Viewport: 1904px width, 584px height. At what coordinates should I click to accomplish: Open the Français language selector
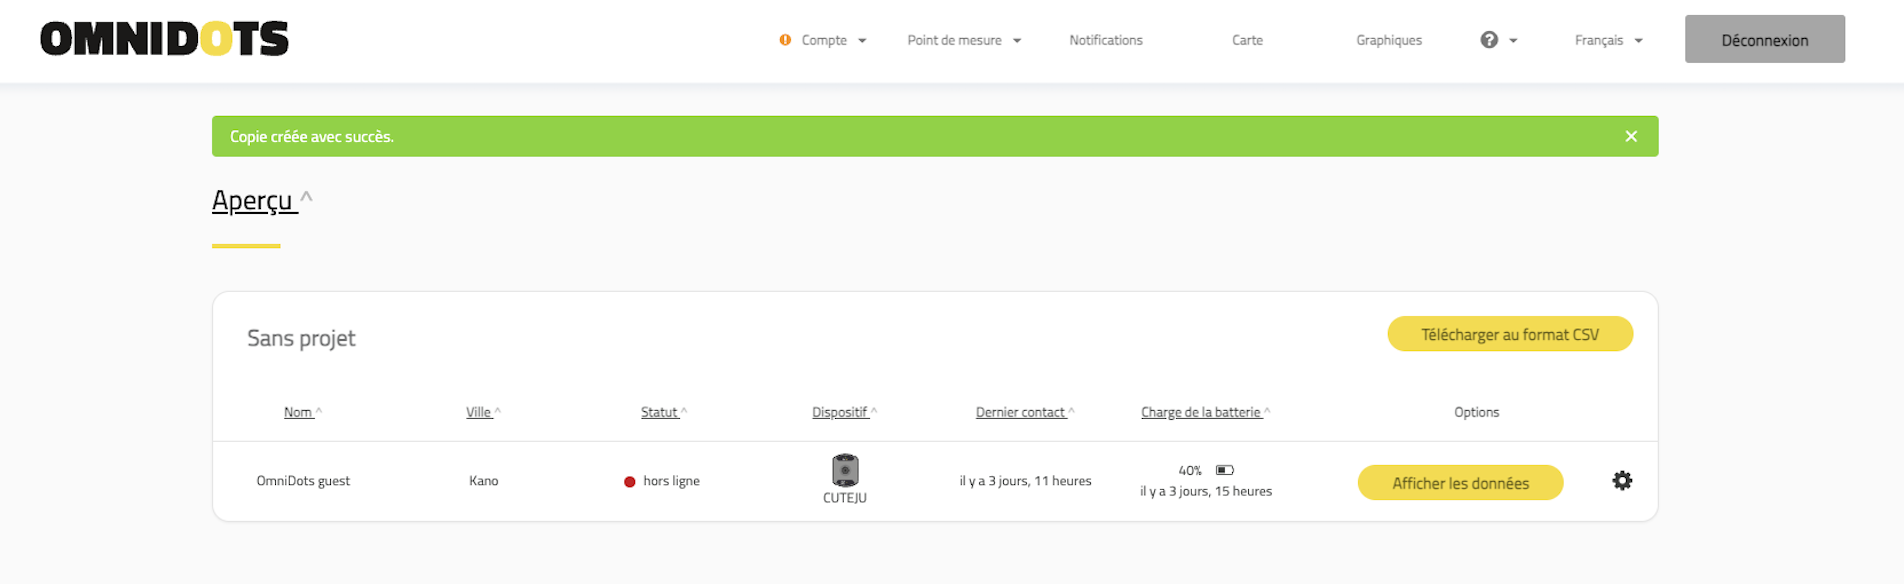coord(1607,40)
